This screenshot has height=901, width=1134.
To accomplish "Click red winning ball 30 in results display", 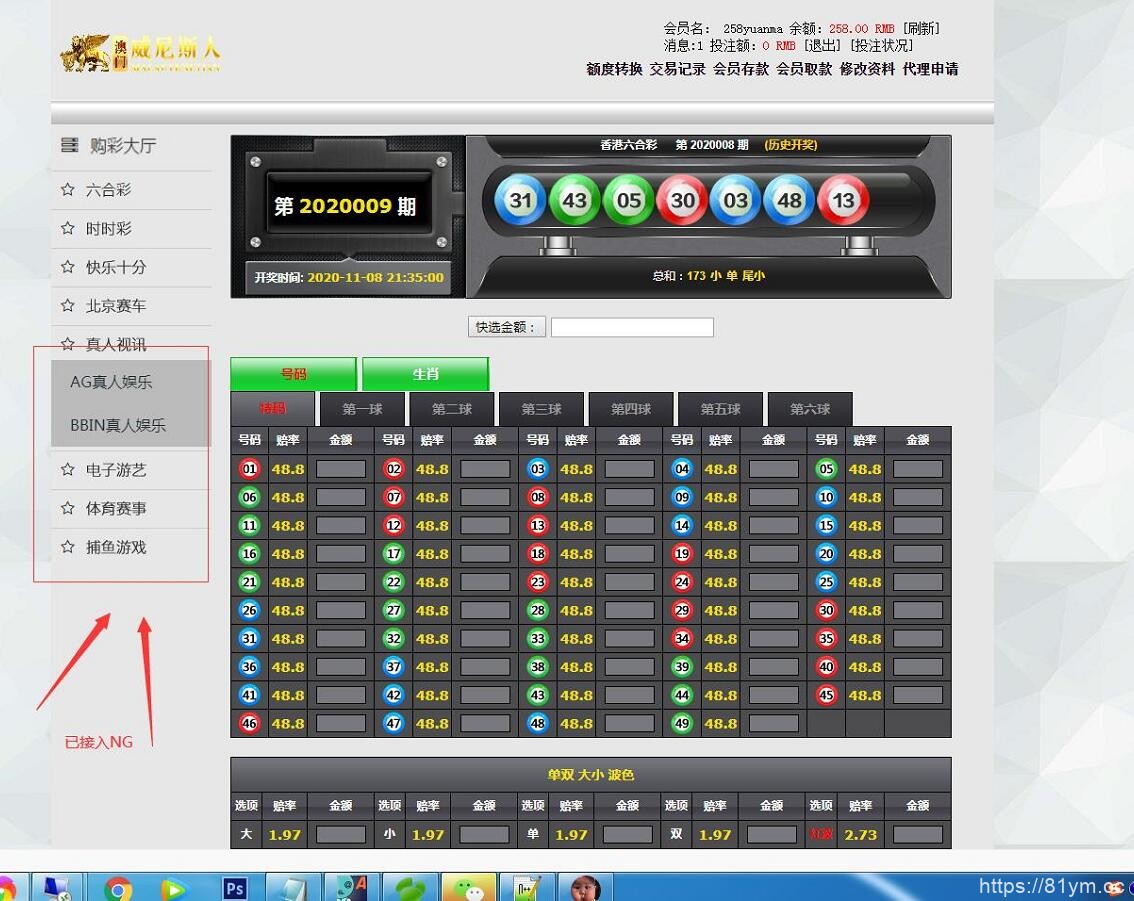I will coord(682,200).
